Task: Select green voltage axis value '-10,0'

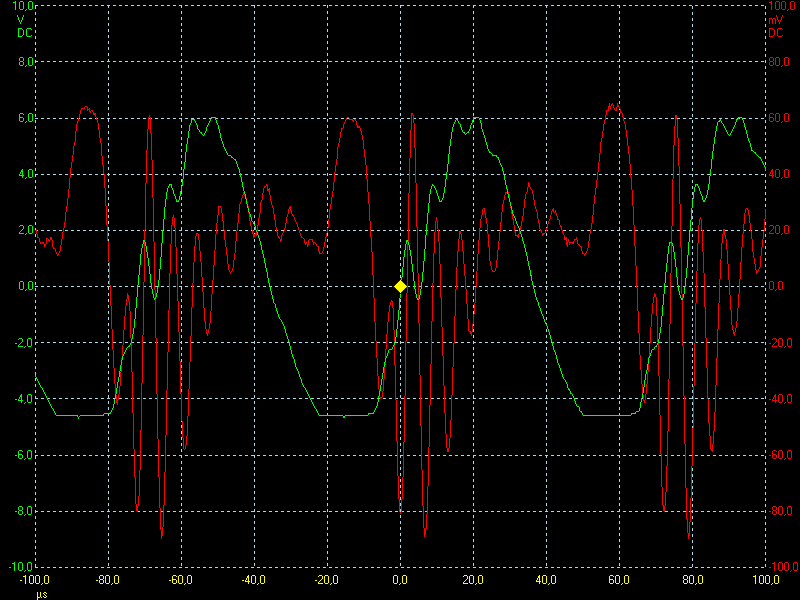Action: 21,567
